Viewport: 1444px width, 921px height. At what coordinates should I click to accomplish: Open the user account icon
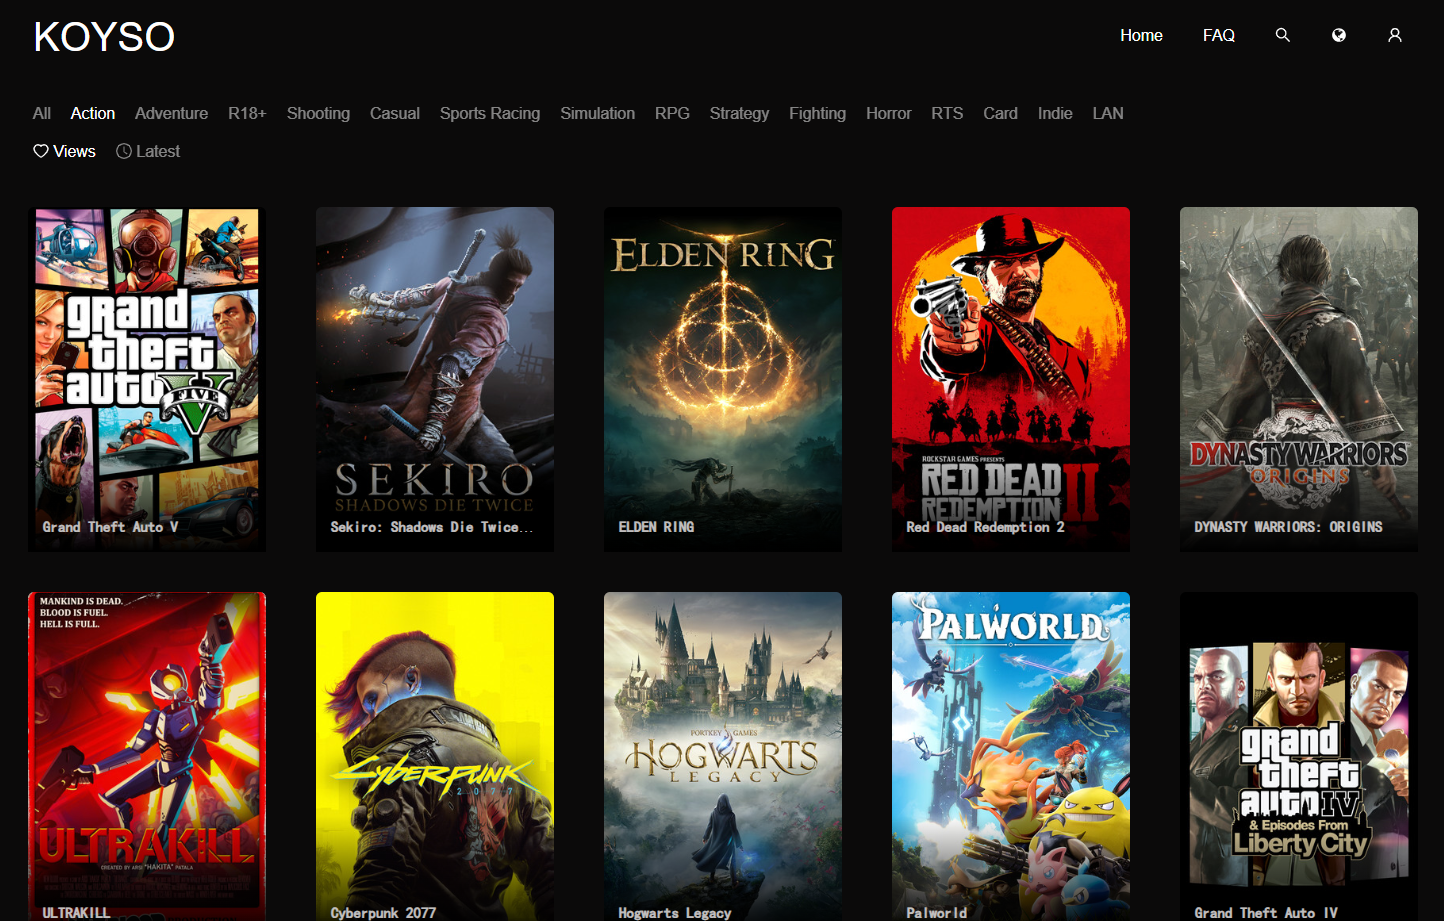click(1394, 35)
